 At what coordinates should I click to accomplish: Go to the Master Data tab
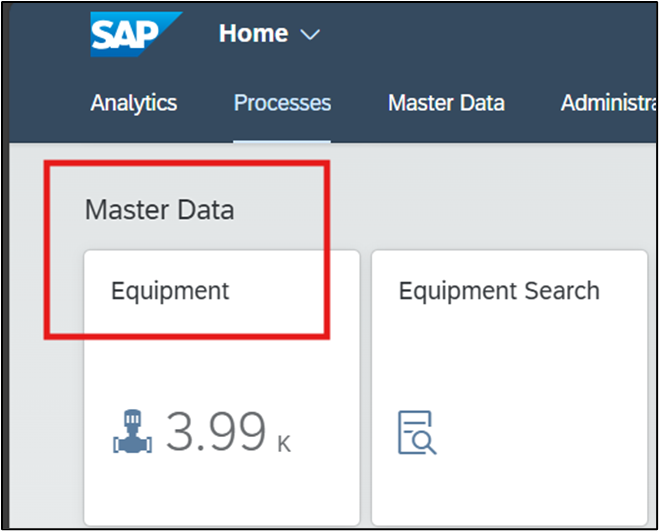pos(446,102)
